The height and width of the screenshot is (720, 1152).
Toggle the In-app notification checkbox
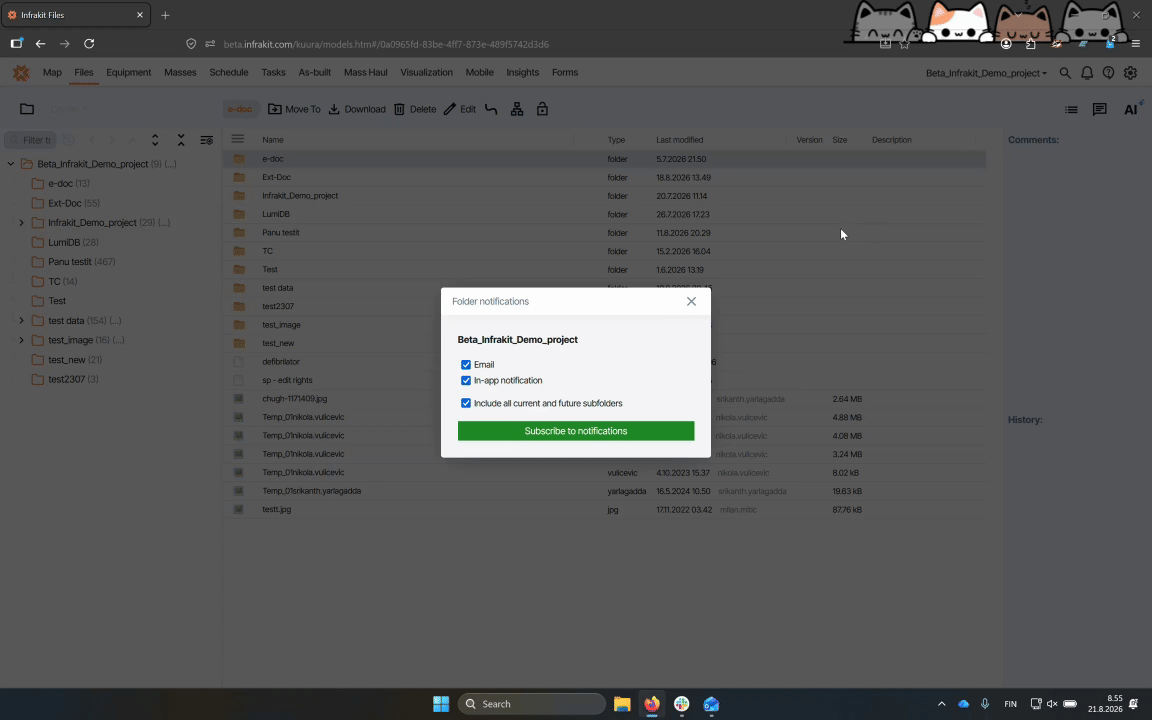(466, 381)
